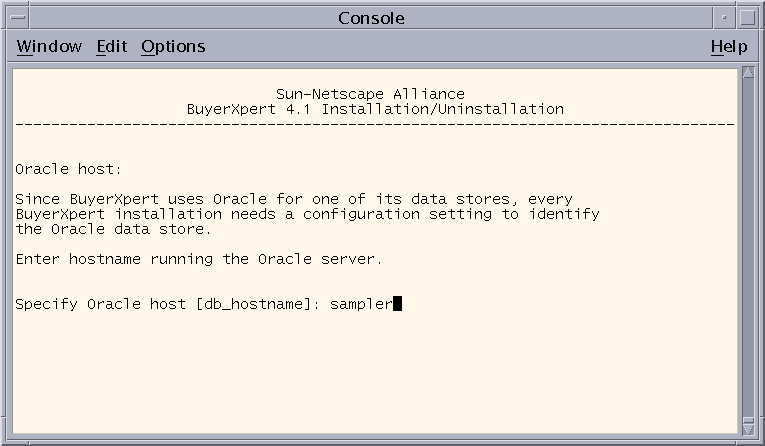Click the 'Specify Oracle host' prompt text
Image resolution: width=765 pixels, height=446 pixels.
point(101,304)
